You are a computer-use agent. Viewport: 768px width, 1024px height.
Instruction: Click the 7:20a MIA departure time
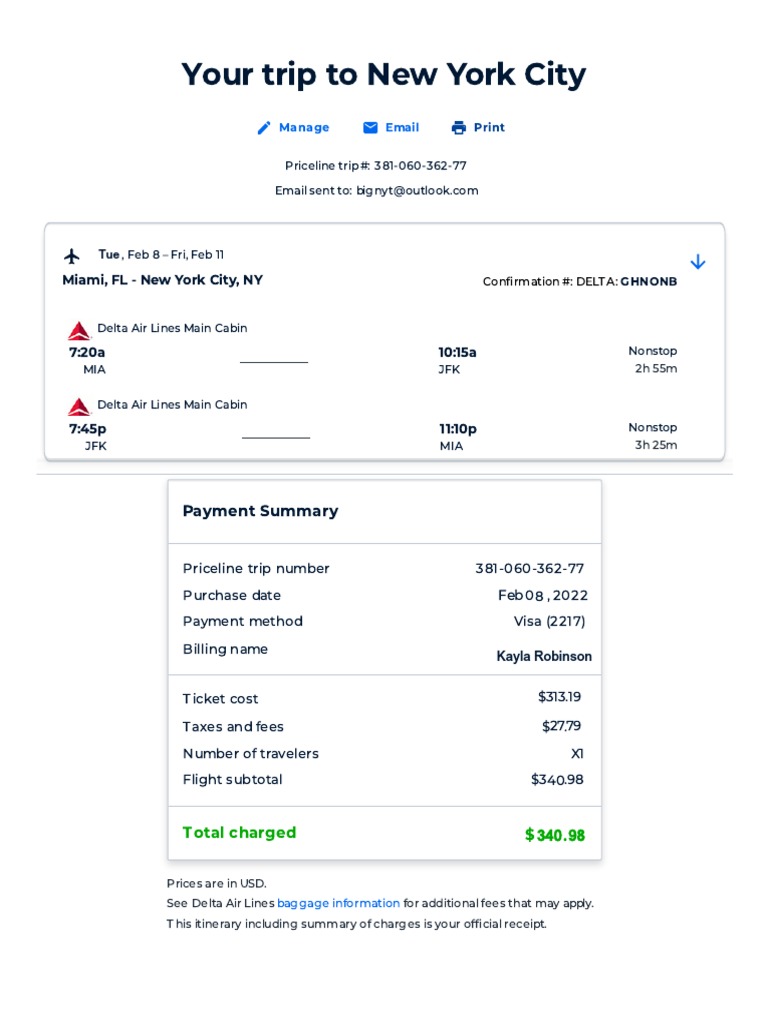(x=87, y=352)
